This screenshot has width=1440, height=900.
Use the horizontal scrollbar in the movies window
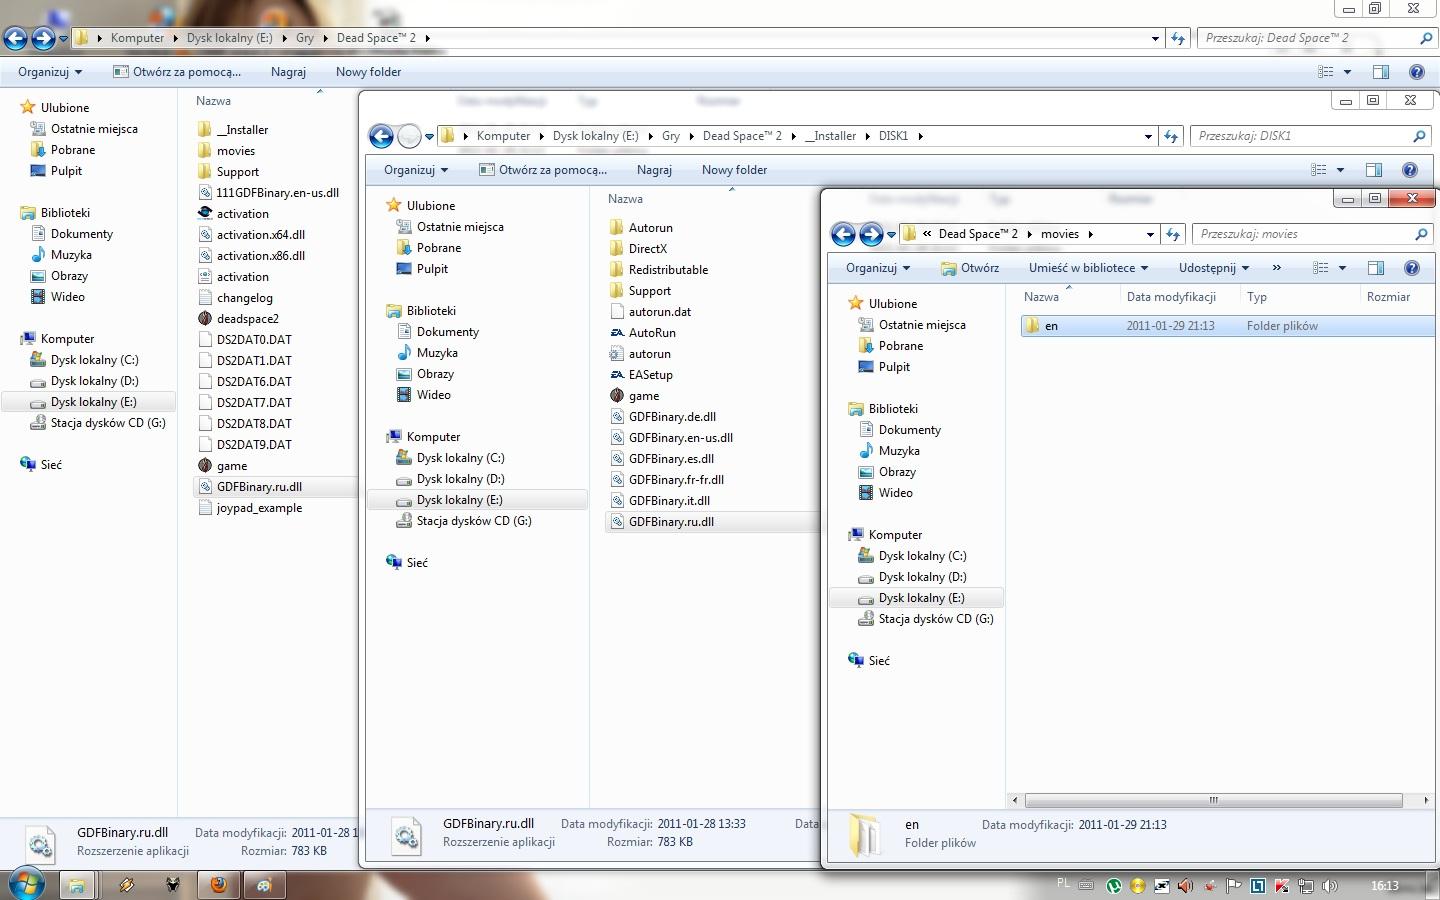(1213, 800)
